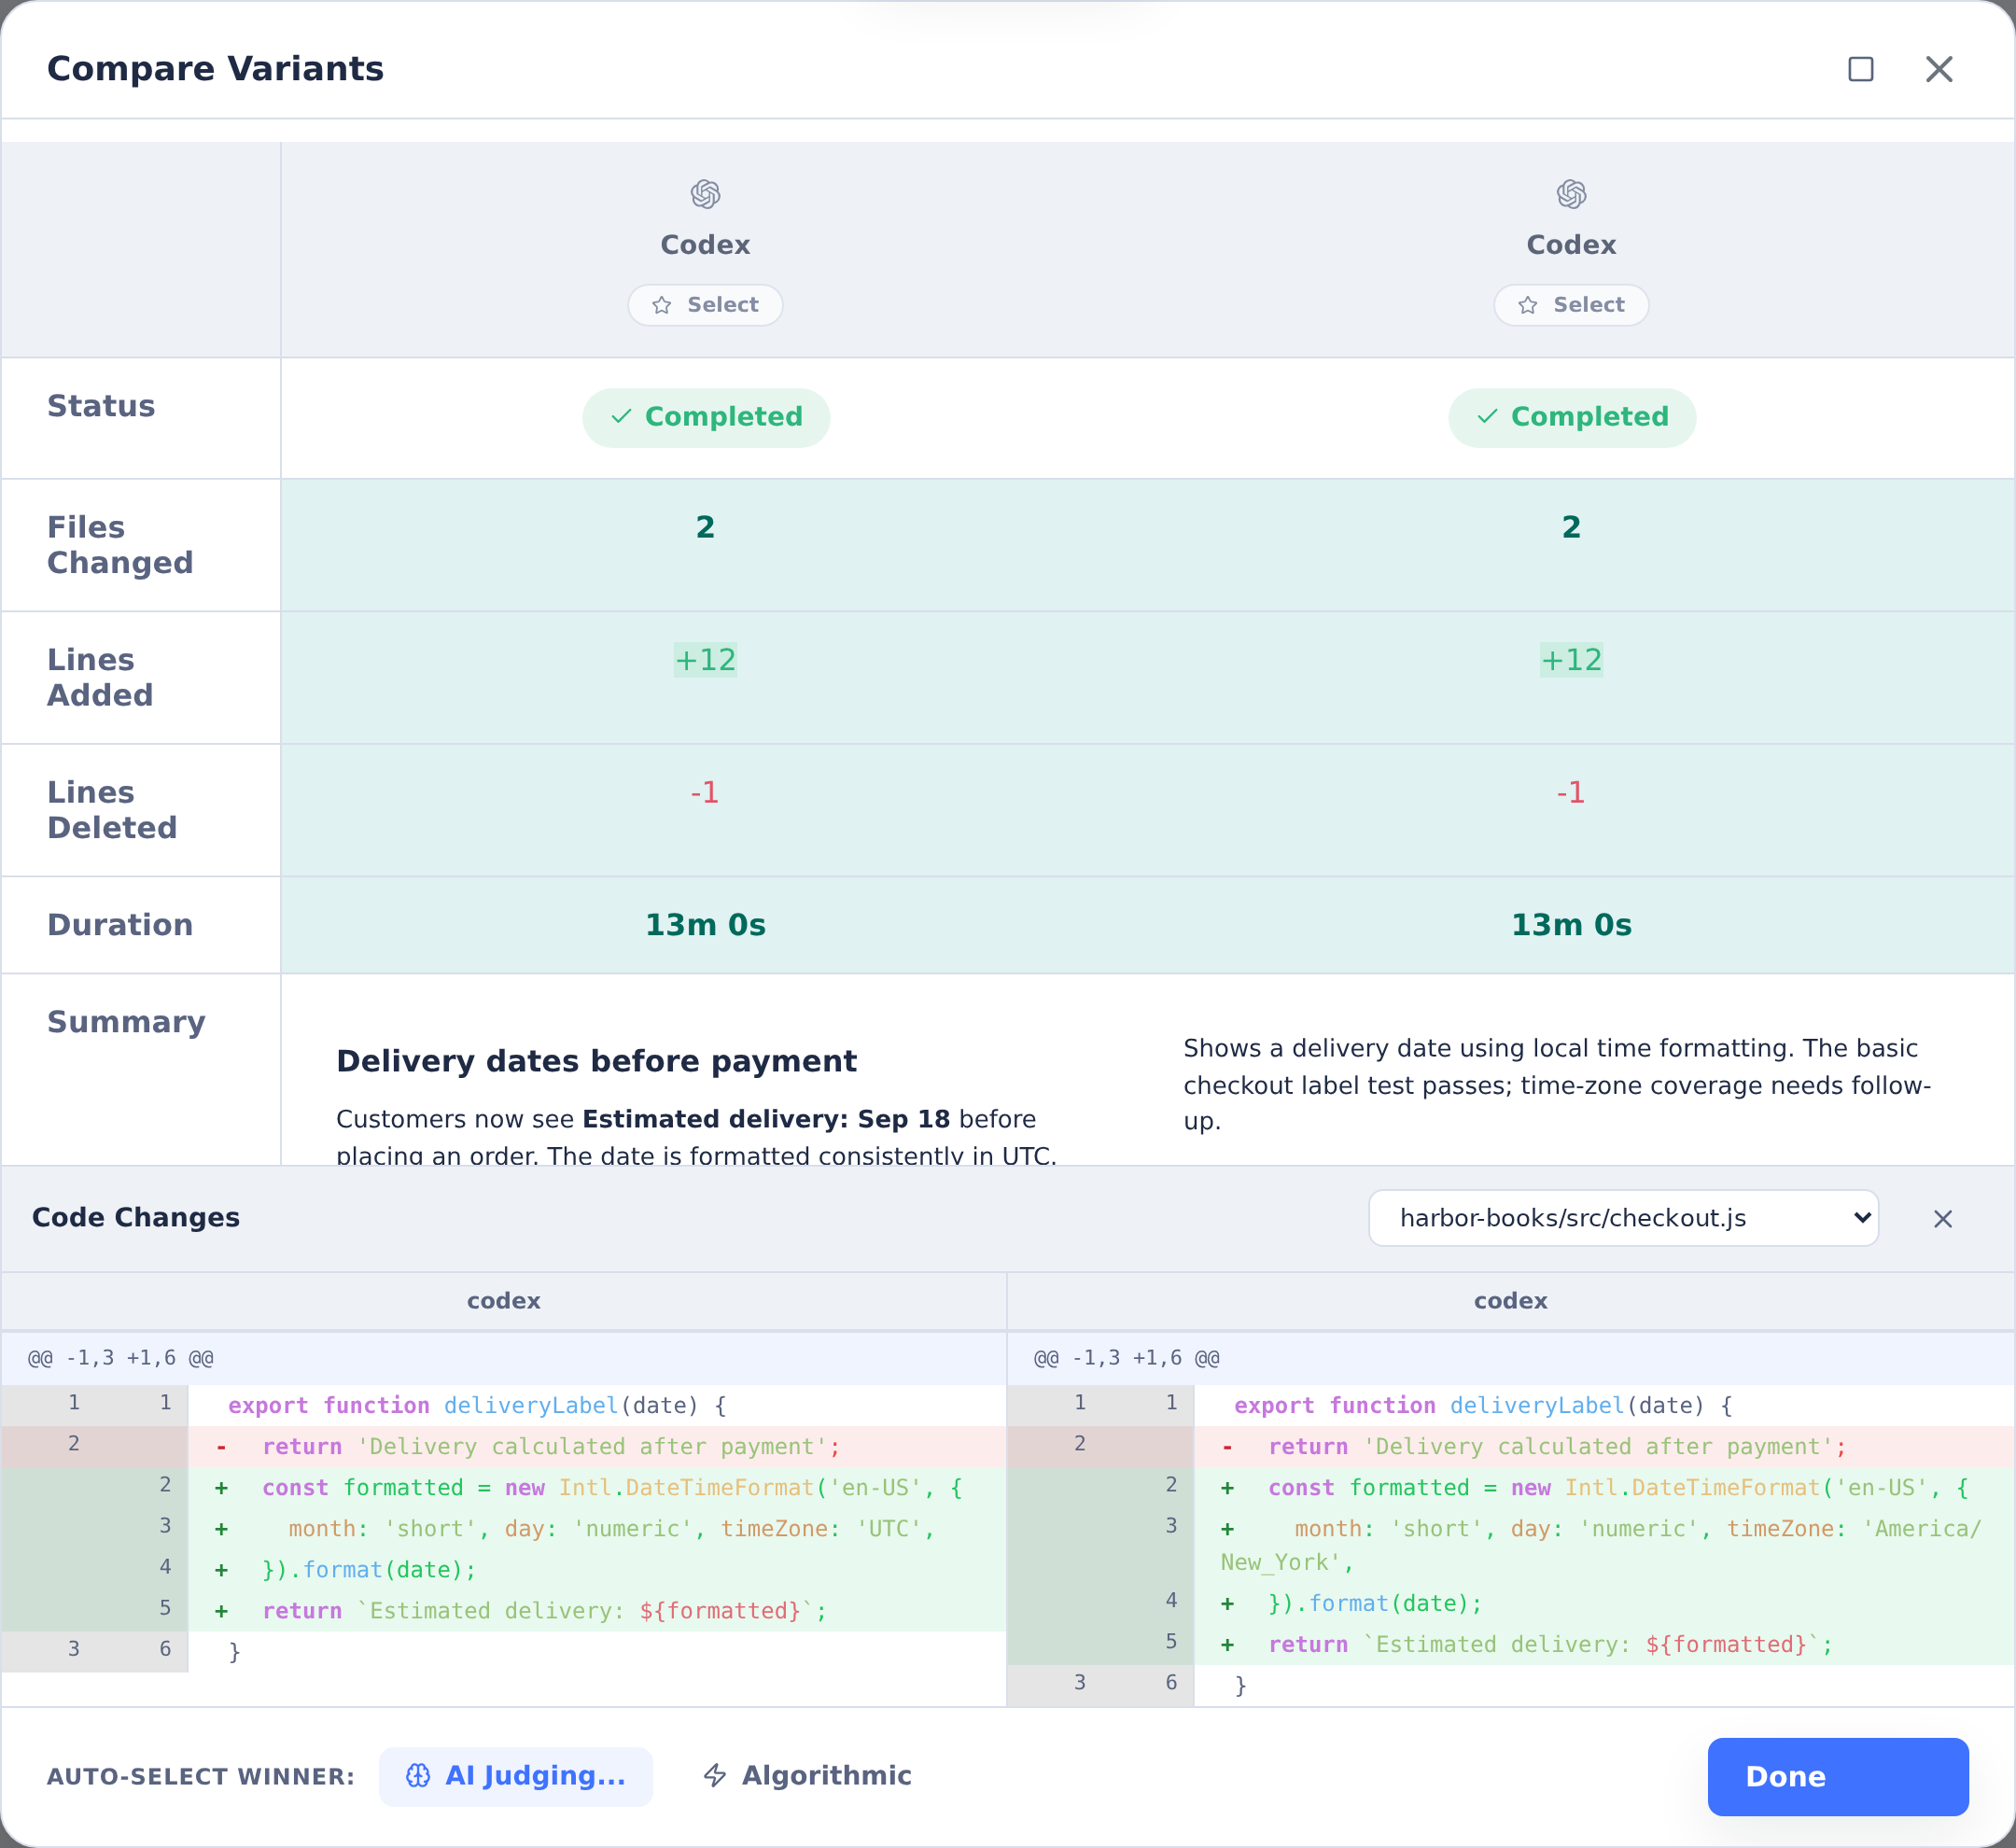Click the right diff line with timeZone: 'America/New_York'

pyautogui.click(x=1510, y=1546)
